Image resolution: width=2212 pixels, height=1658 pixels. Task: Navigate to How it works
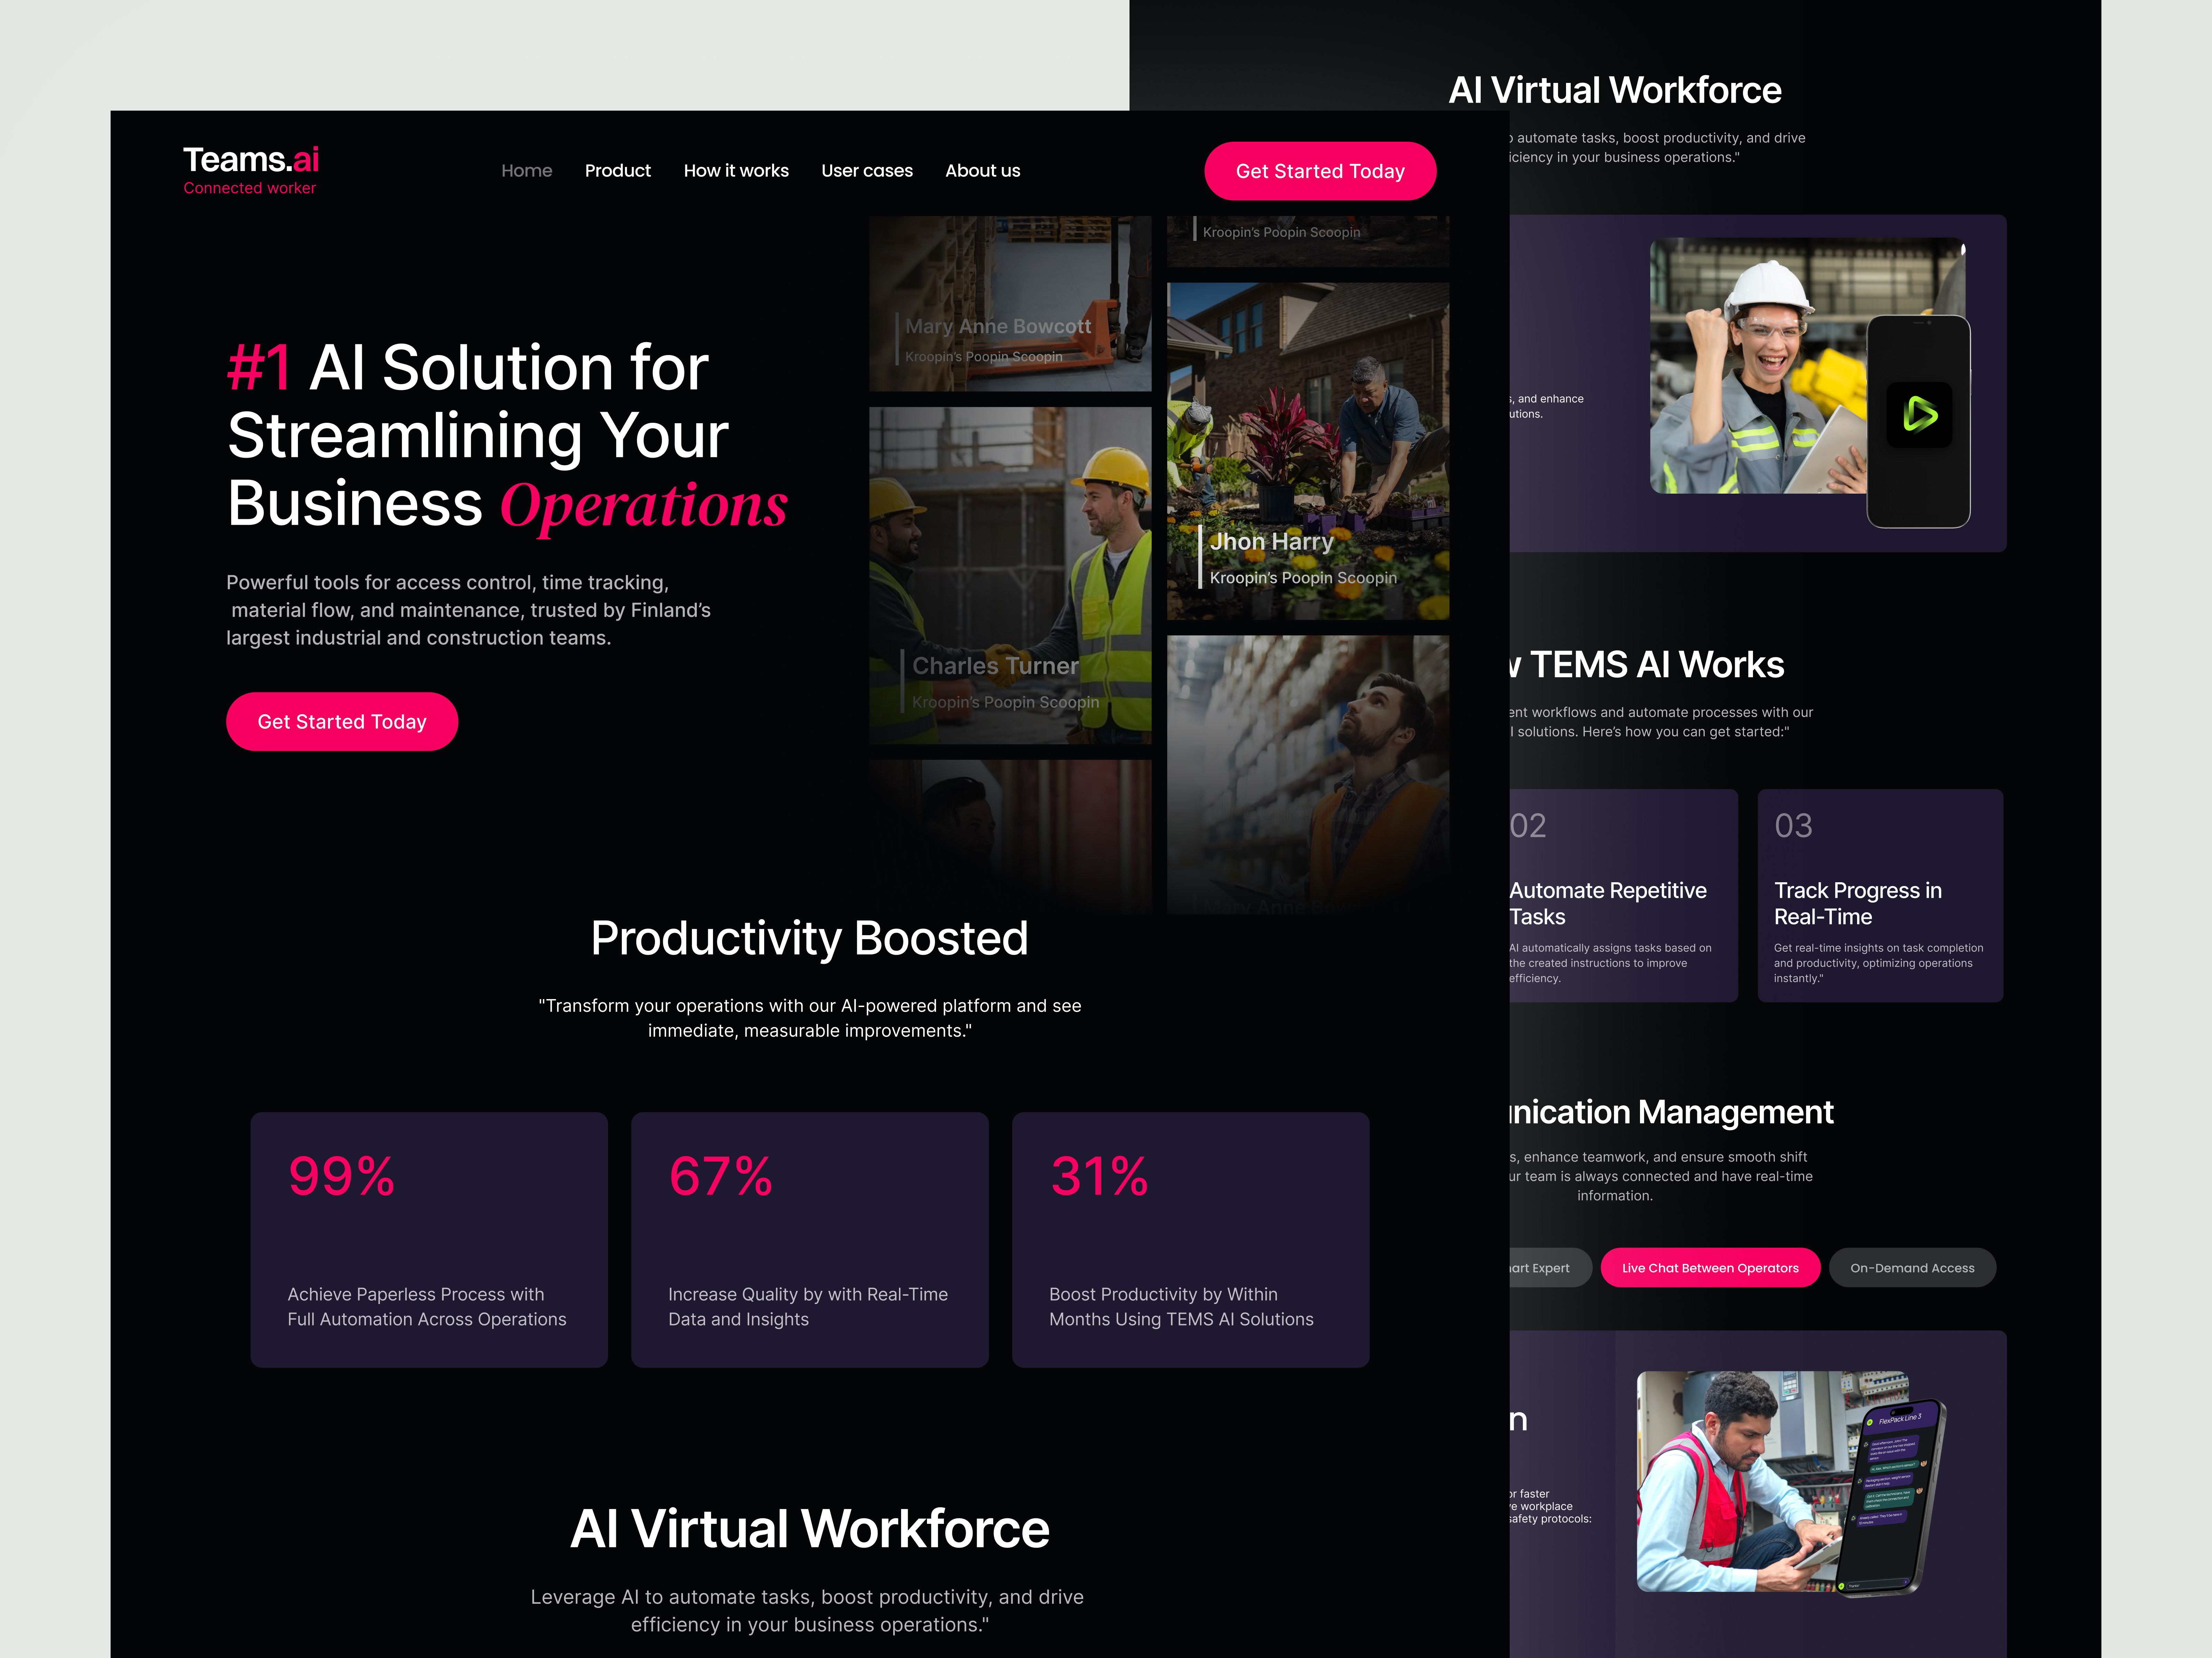tap(736, 170)
